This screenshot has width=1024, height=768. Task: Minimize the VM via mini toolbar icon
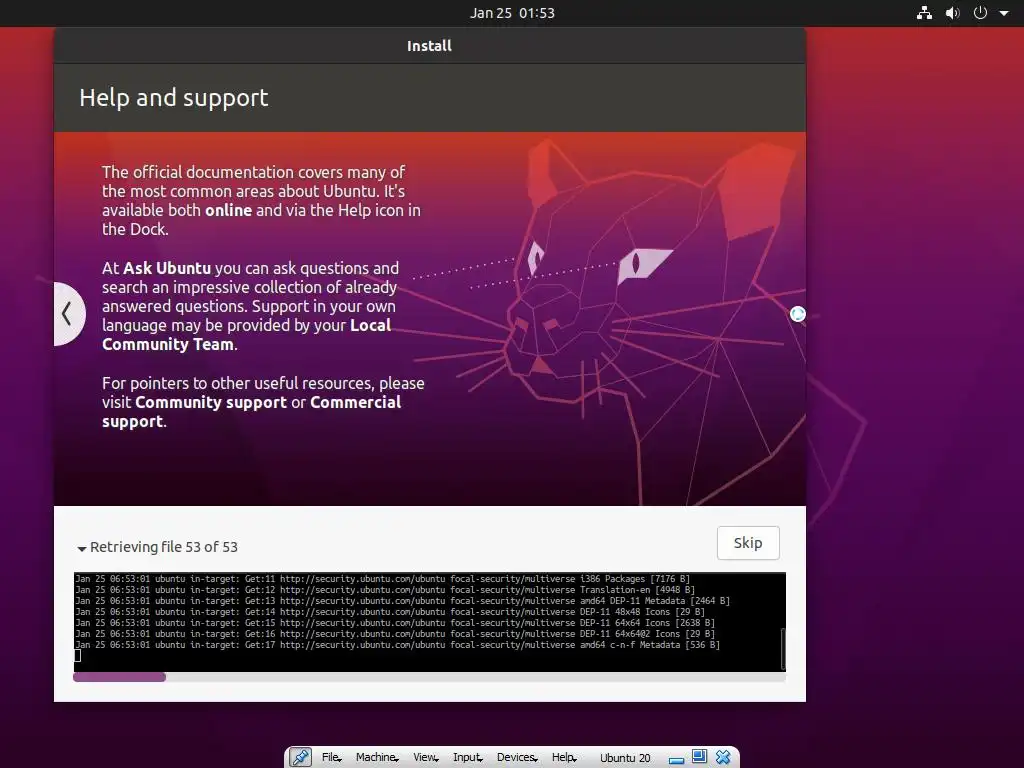677,760
